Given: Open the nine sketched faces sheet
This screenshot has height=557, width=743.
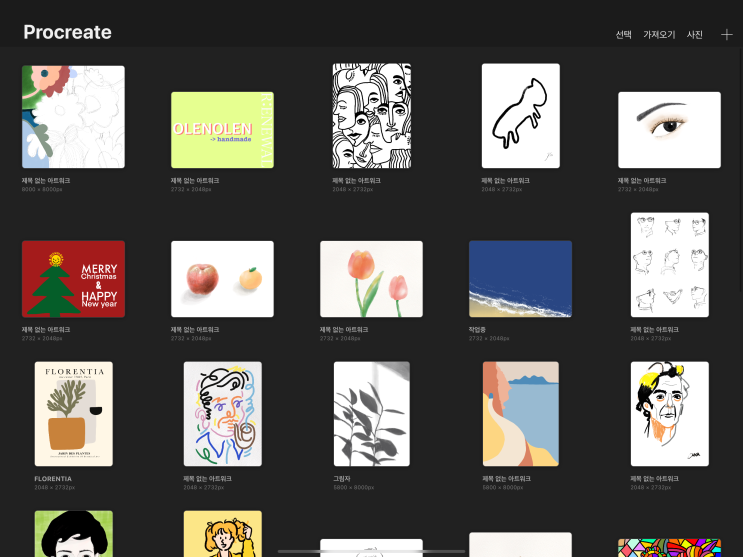Looking at the screenshot, I should 670,265.
